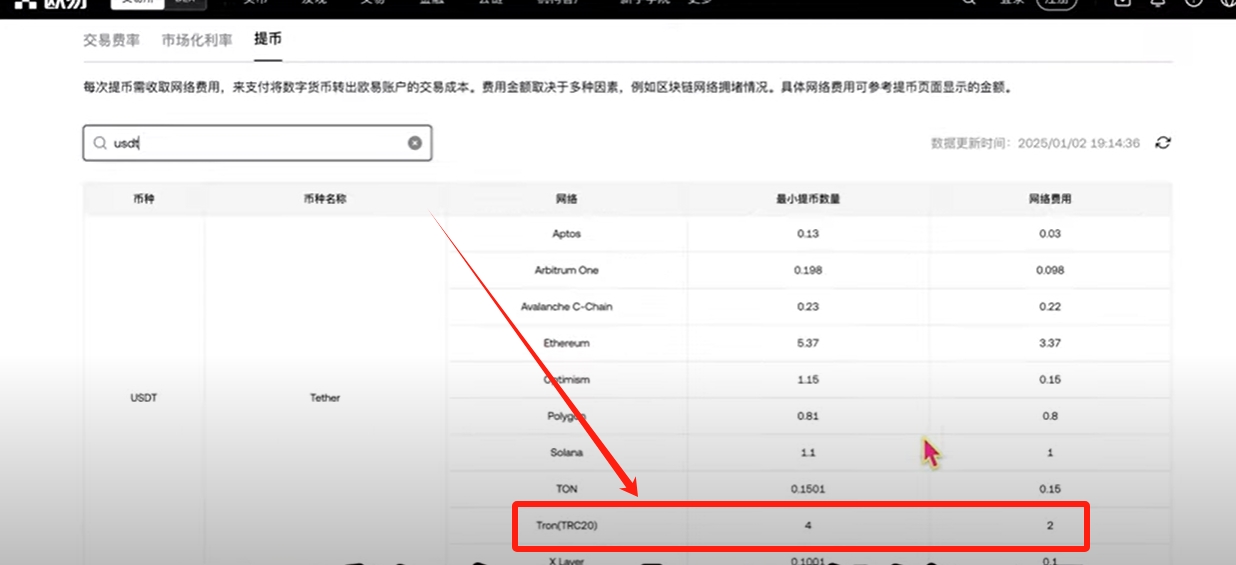Click the 最小提币数量 column header
Screen dimensions: 1236x565
[x=808, y=199]
